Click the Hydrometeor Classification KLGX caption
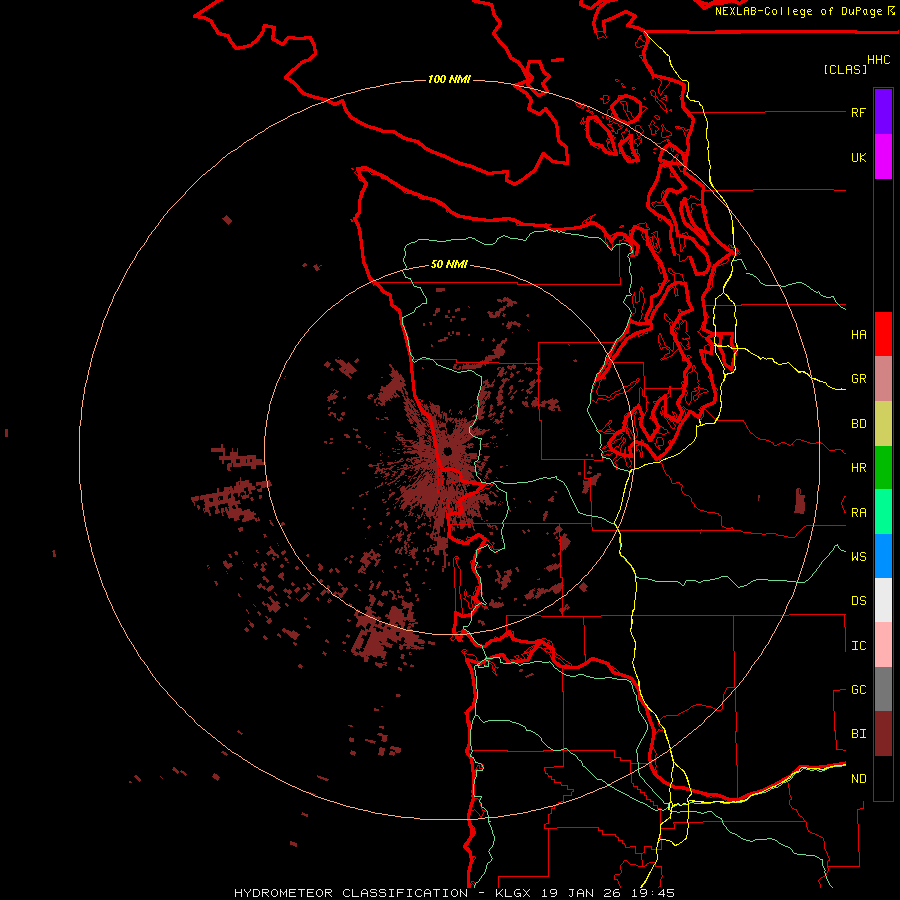This screenshot has height=900, width=900. pos(454,893)
